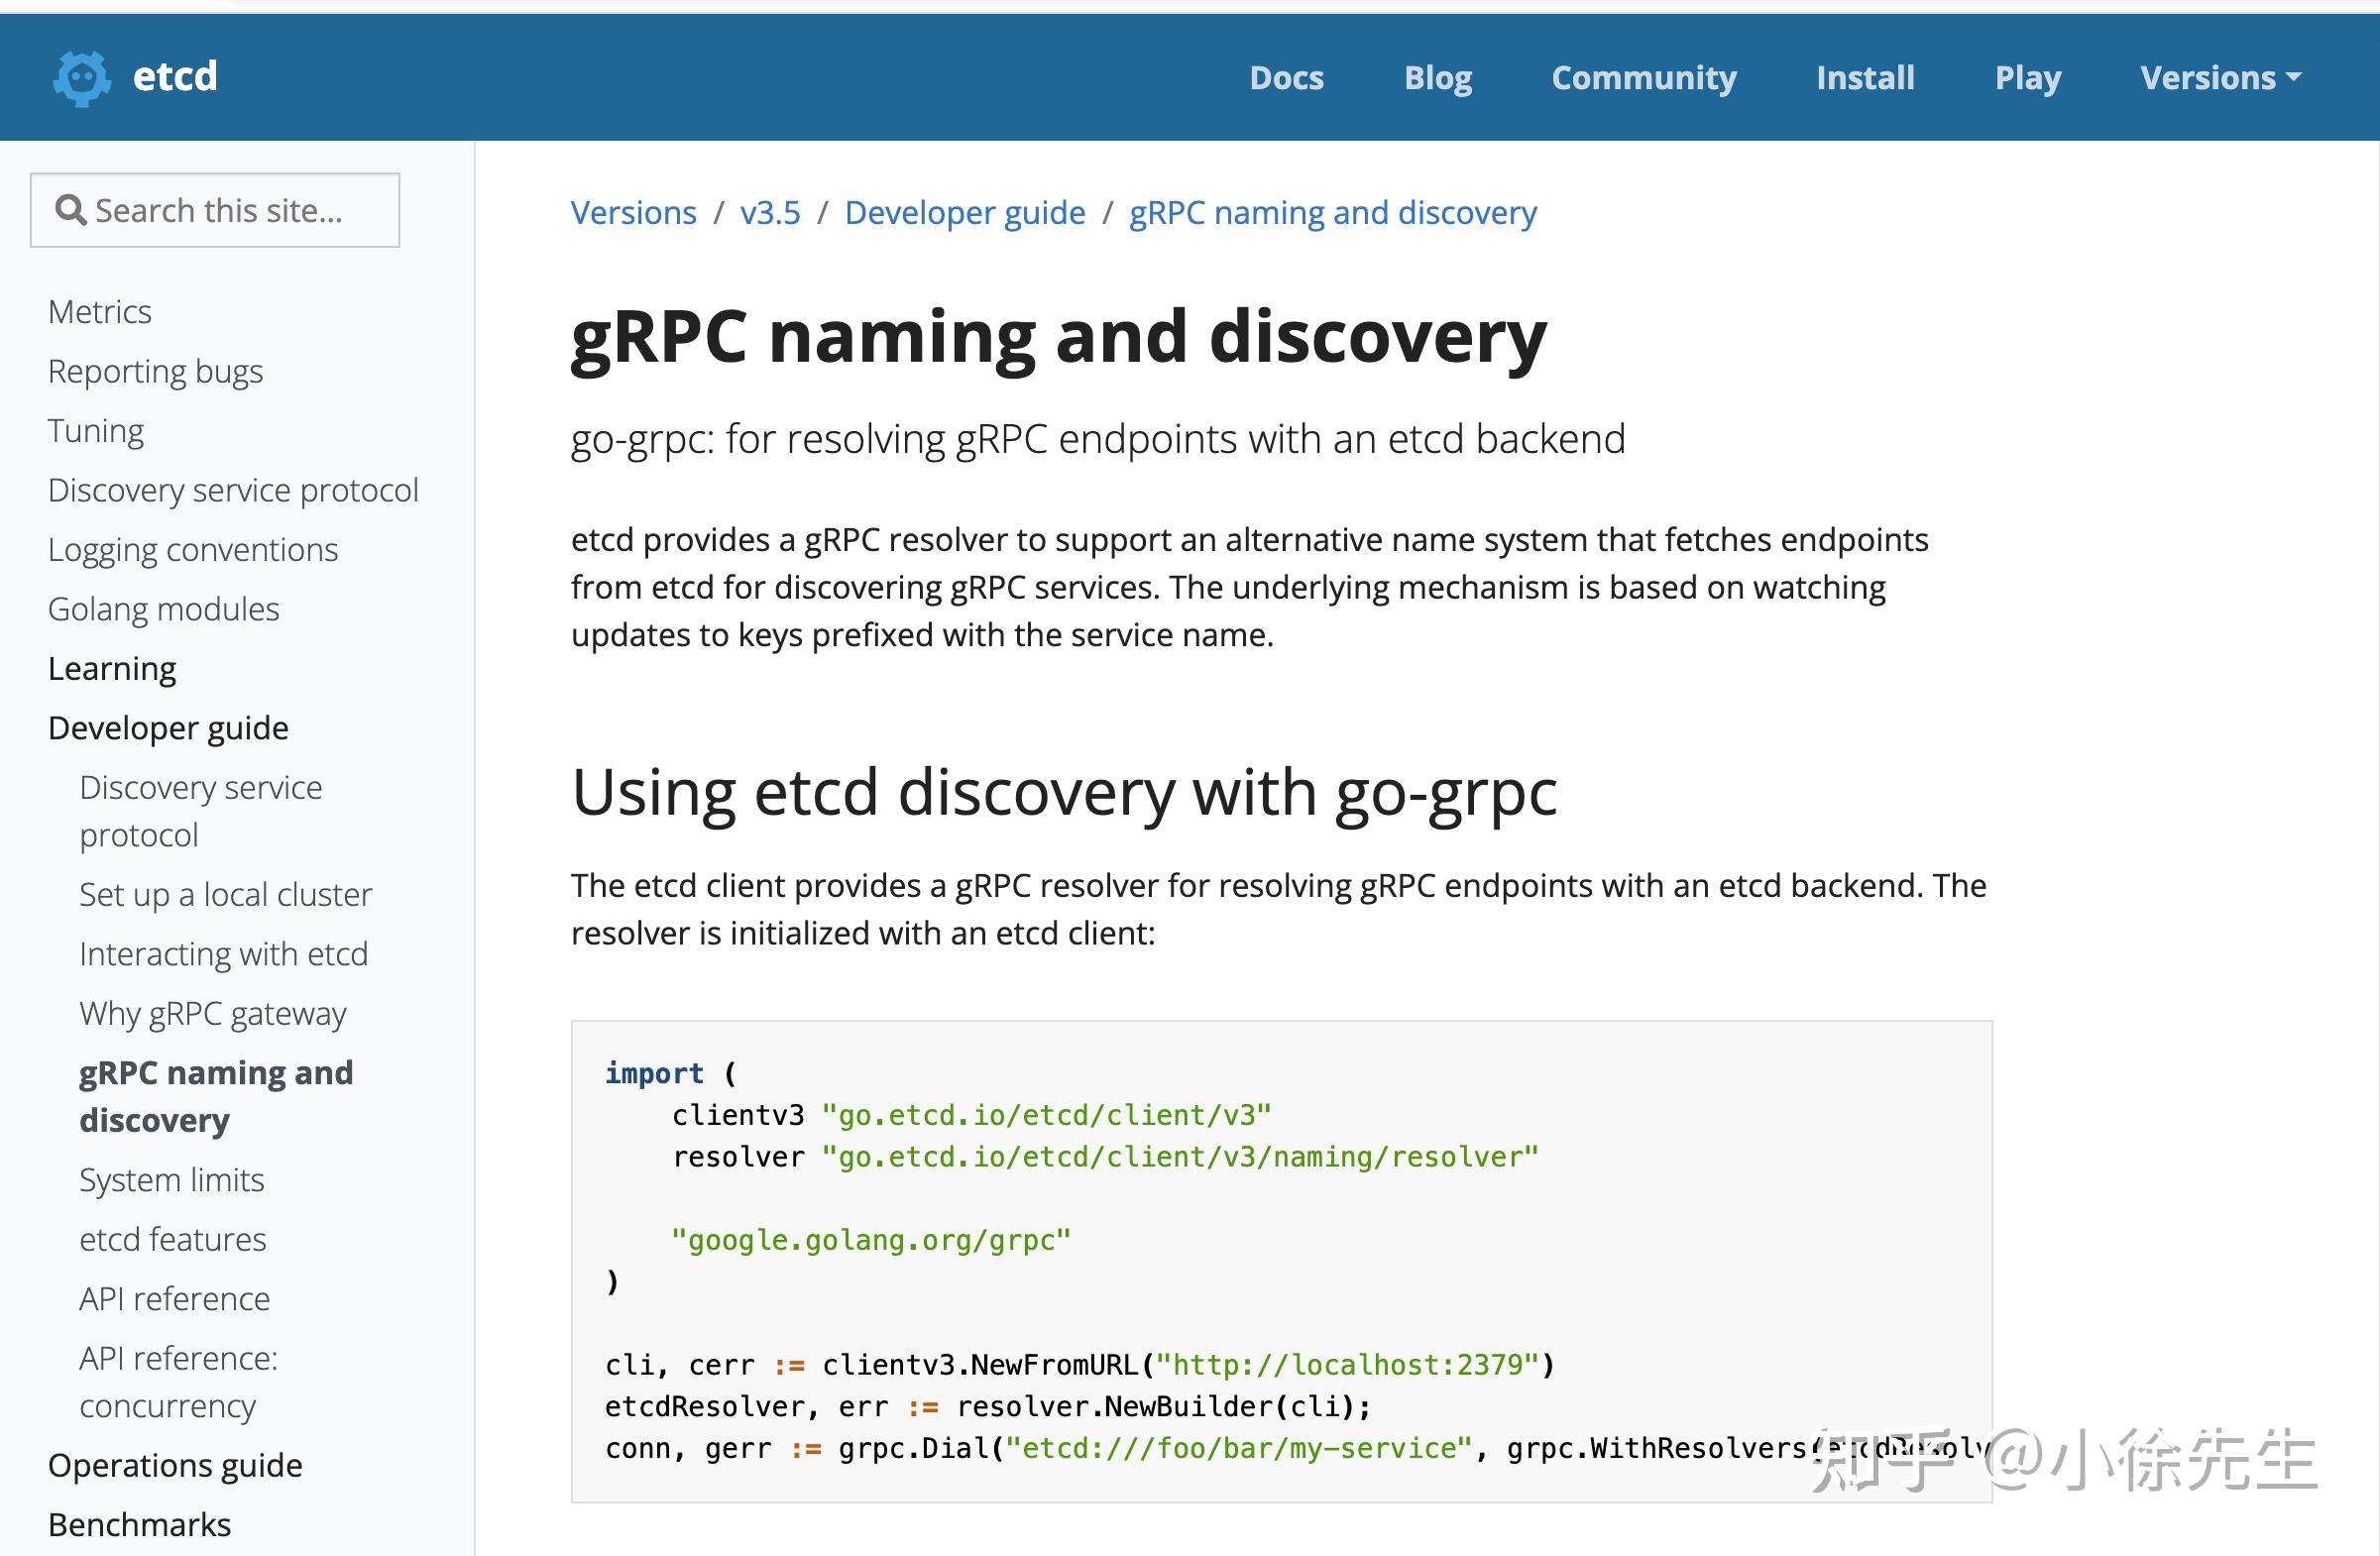Open the Docs menu item
Viewport: 2380px width, 1556px height.
[x=1287, y=77]
